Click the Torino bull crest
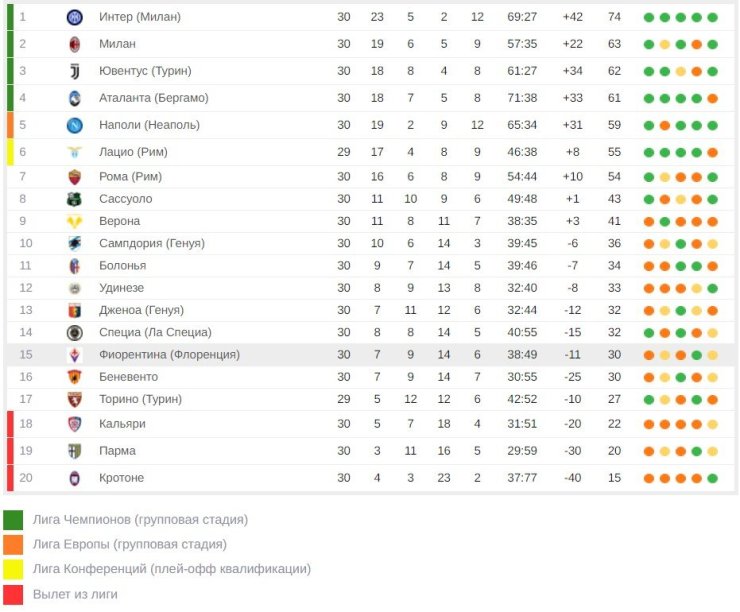The height and width of the screenshot is (612, 740). point(75,399)
